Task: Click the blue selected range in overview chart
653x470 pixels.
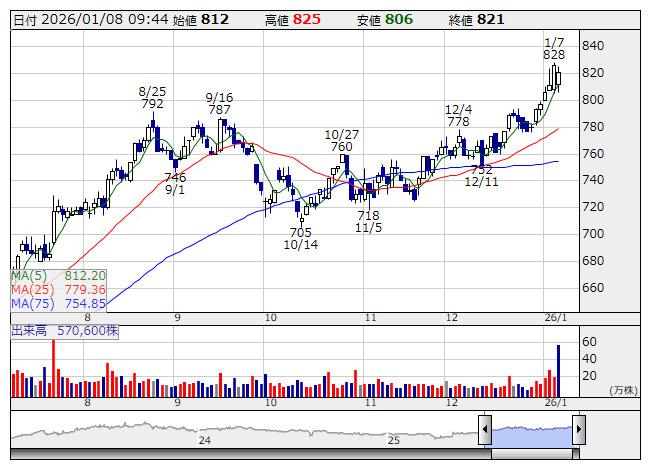Action: pos(532,436)
